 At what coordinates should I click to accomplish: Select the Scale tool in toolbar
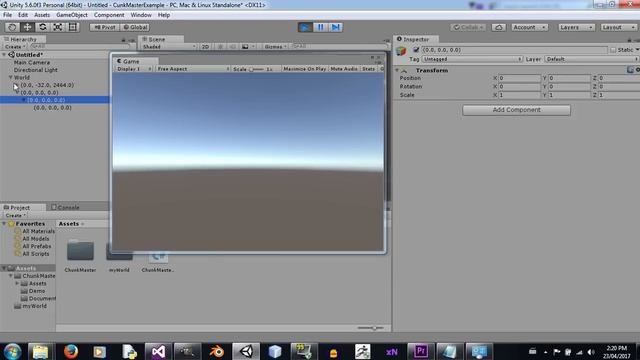click(x=58, y=27)
